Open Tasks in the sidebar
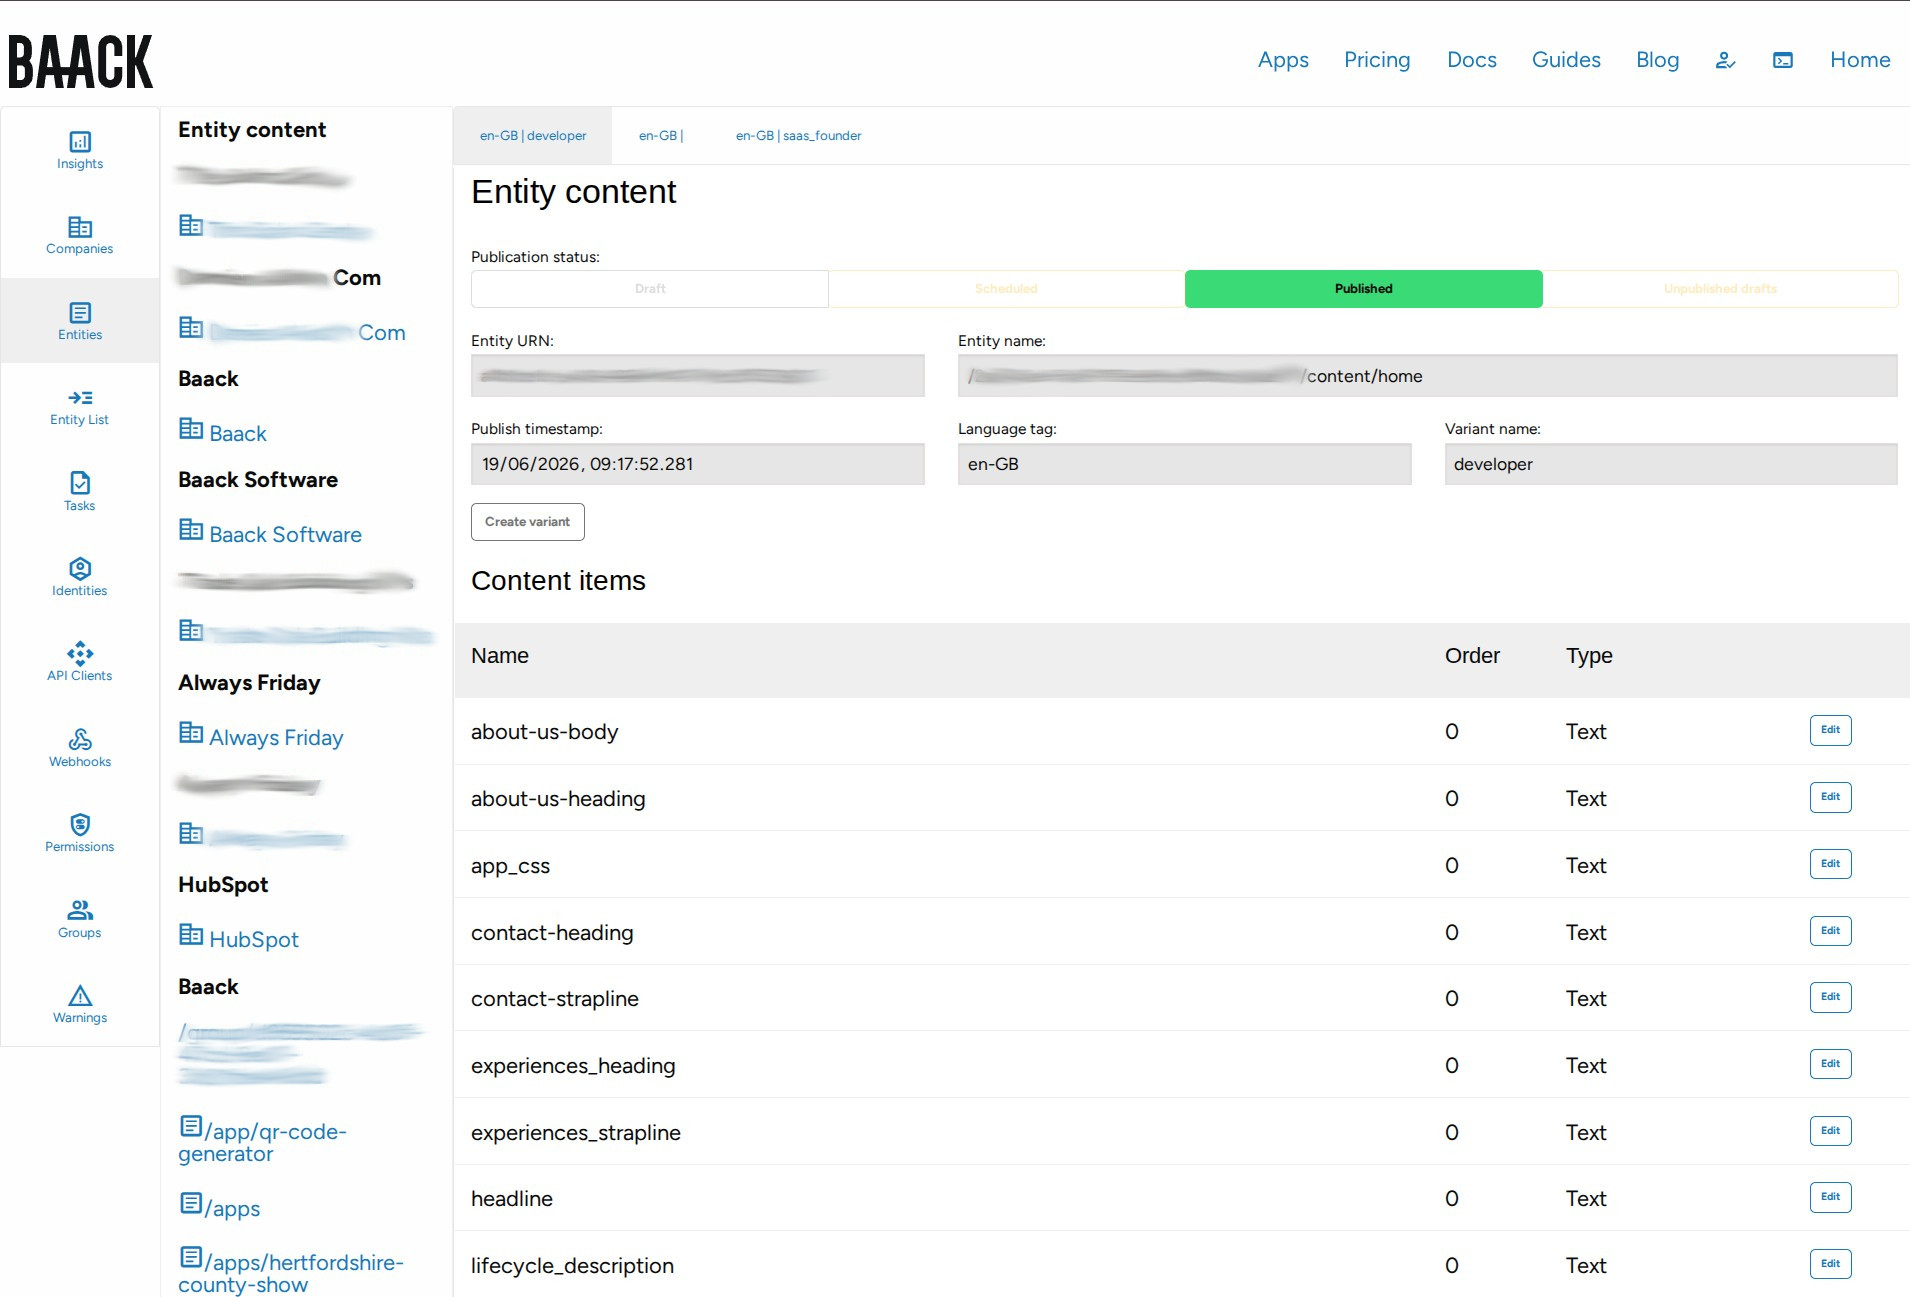The width and height of the screenshot is (1910, 1297). [x=80, y=492]
